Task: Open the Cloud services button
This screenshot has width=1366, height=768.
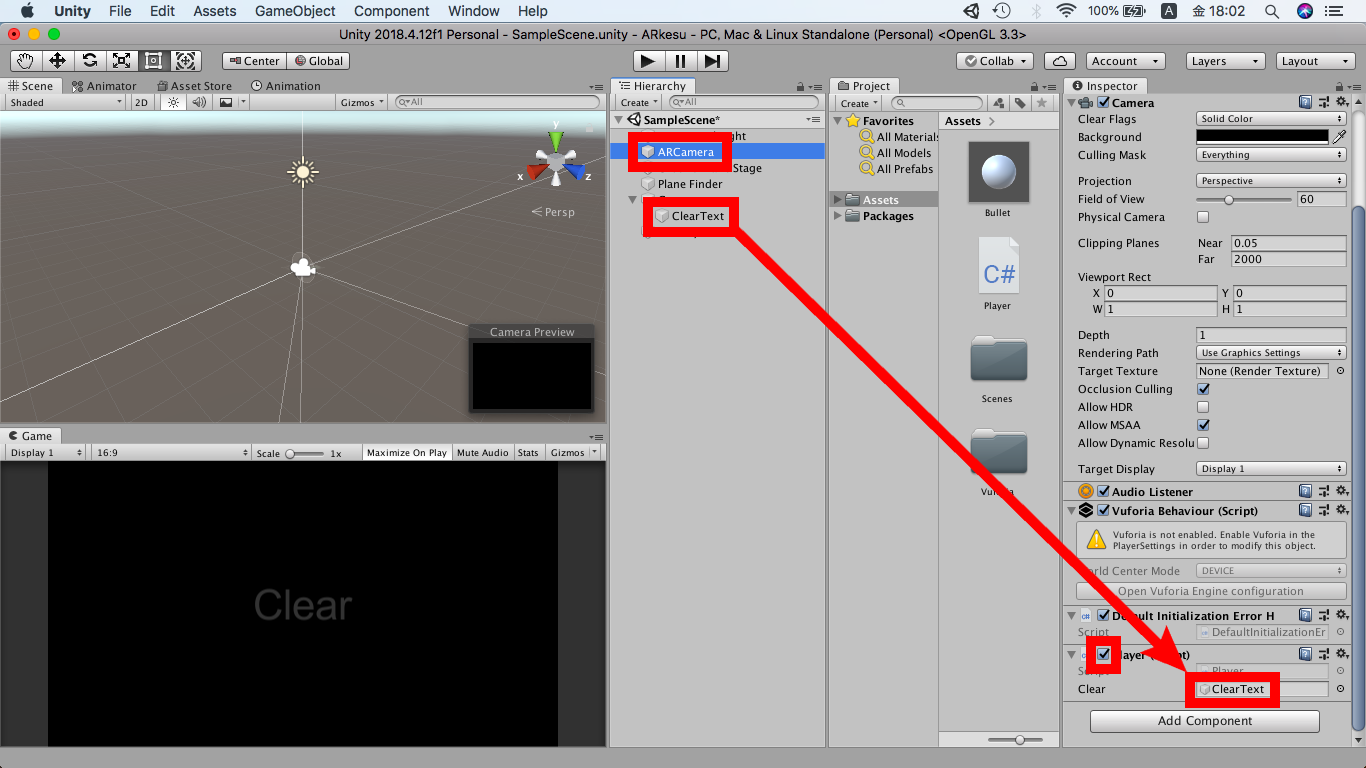Action: coord(1059,61)
